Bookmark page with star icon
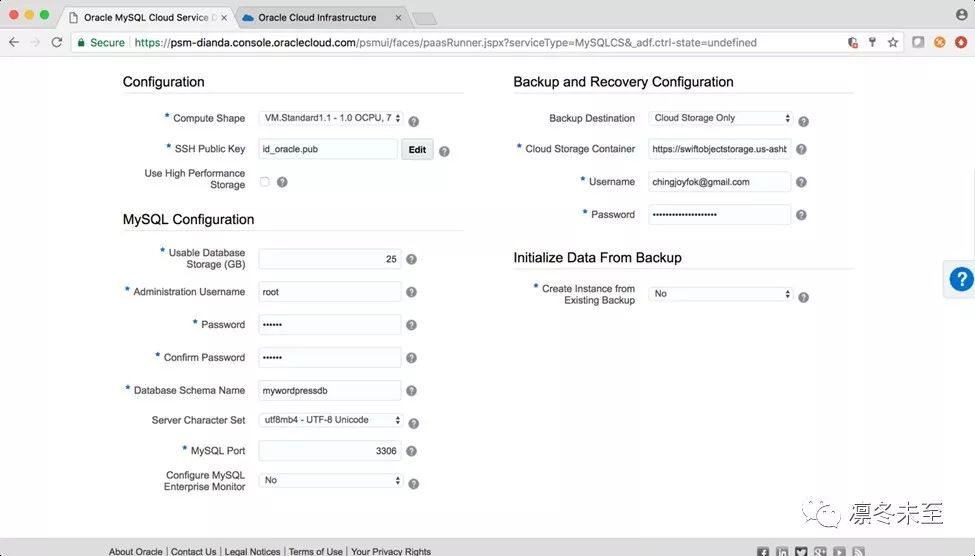 click(x=893, y=42)
